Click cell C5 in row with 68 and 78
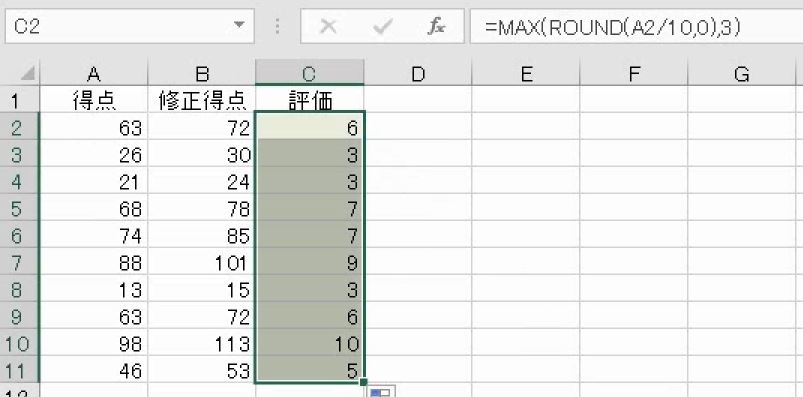The image size is (803, 397). click(310, 208)
